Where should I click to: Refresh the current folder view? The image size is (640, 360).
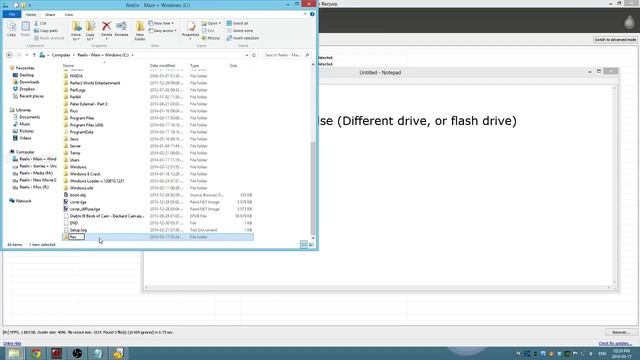point(254,55)
